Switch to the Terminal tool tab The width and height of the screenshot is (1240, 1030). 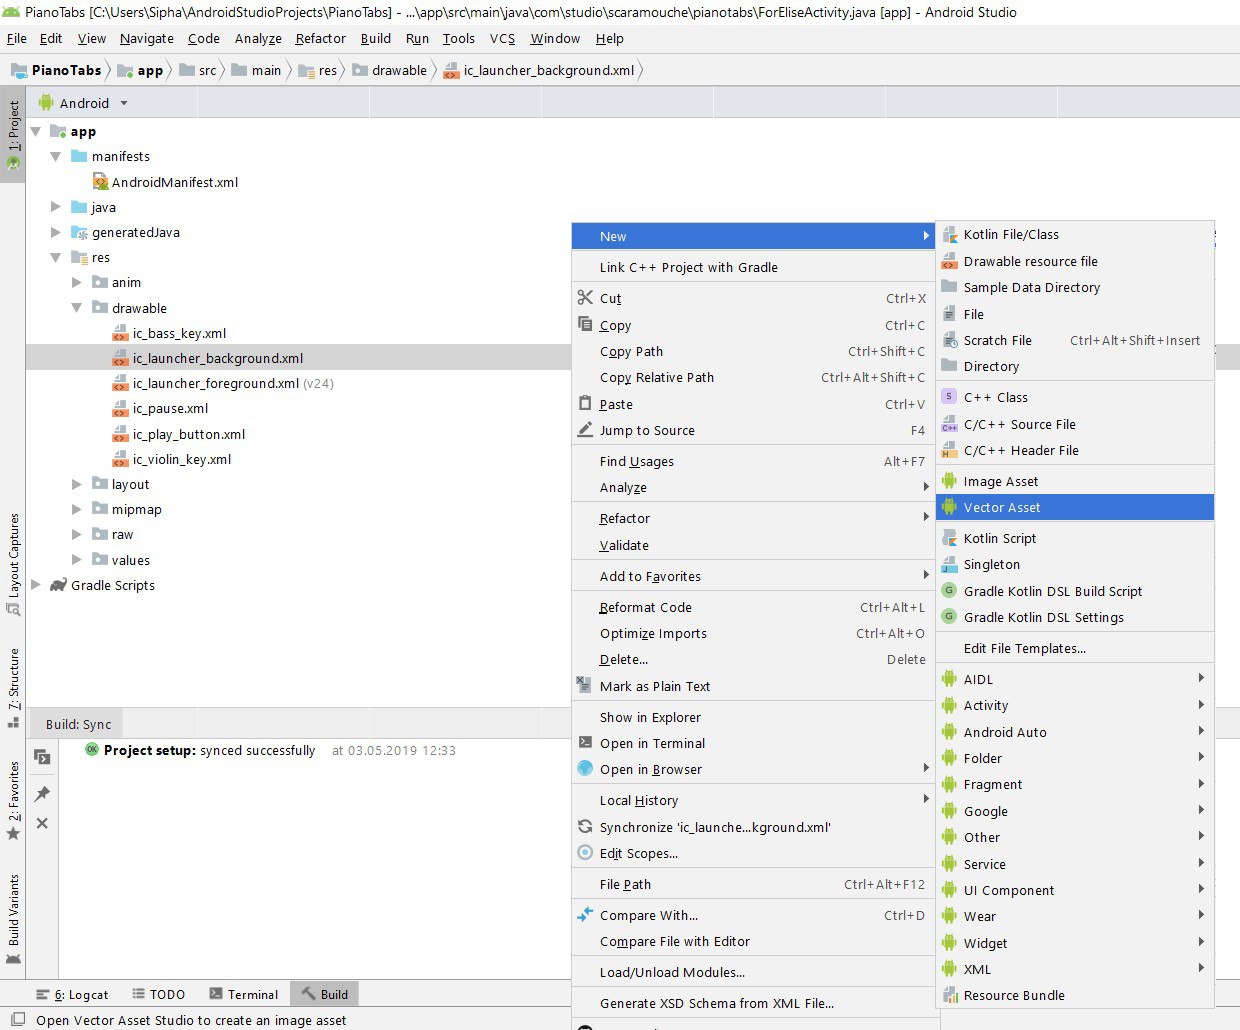244,994
